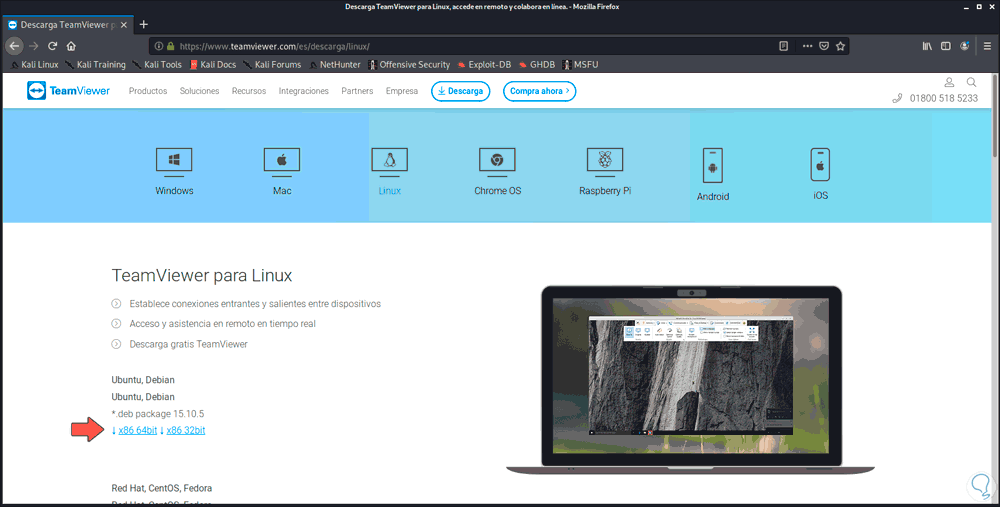Open the GHDB bookmark

point(536,64)
